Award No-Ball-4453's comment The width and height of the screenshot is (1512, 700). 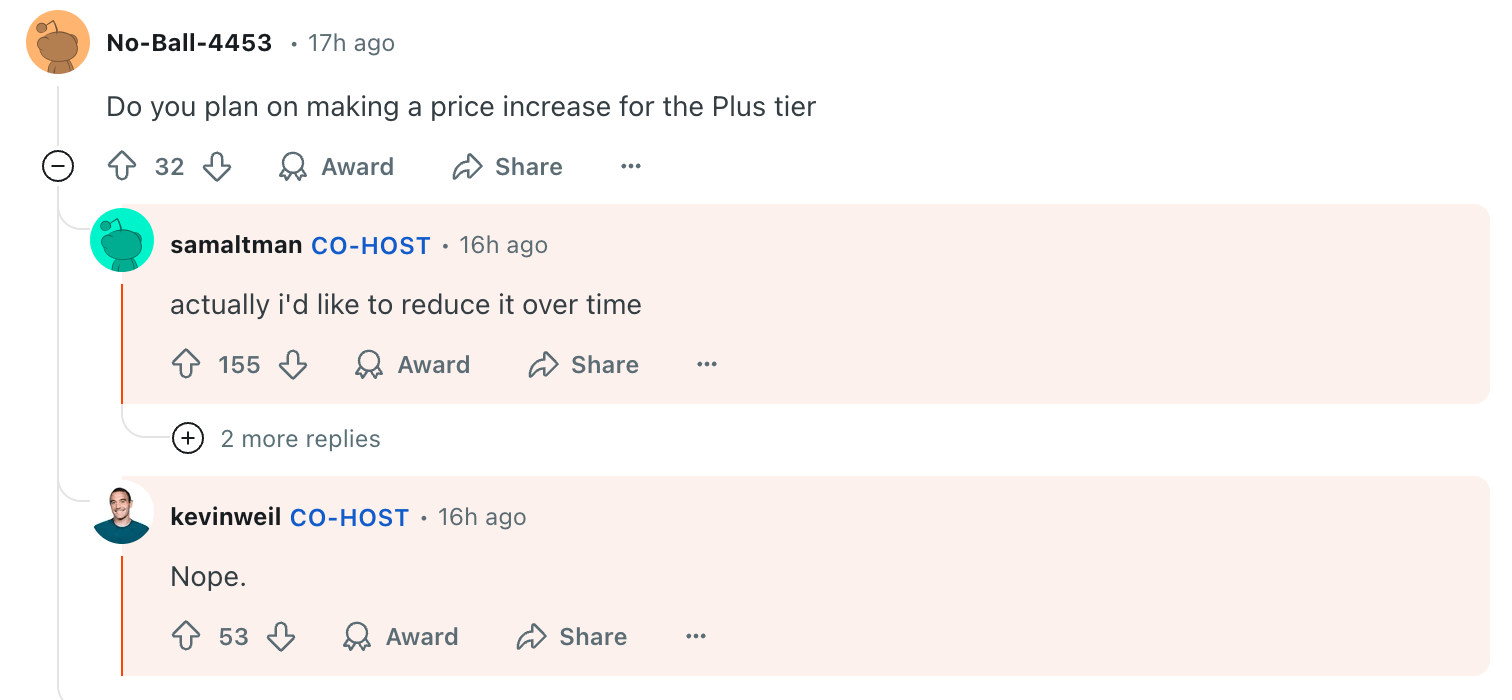point(336,167)
